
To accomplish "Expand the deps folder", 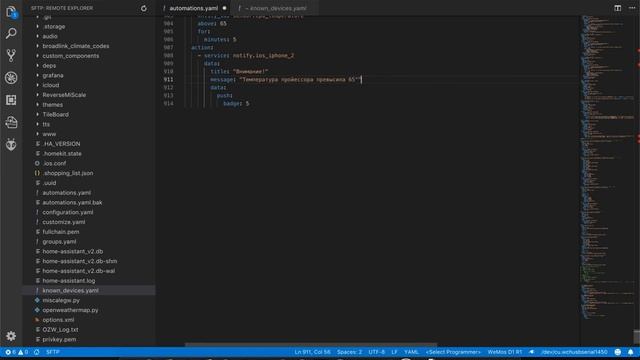I will [x=49, y=66].
